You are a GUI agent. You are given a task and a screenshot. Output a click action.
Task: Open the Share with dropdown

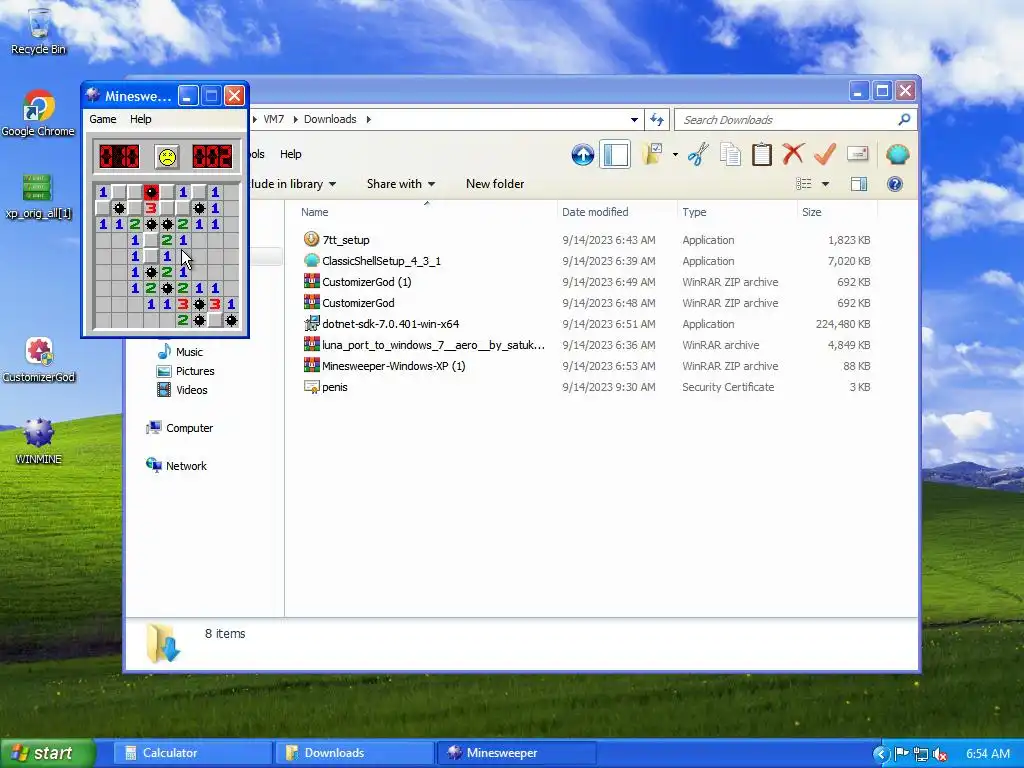[x=401, y=184]
